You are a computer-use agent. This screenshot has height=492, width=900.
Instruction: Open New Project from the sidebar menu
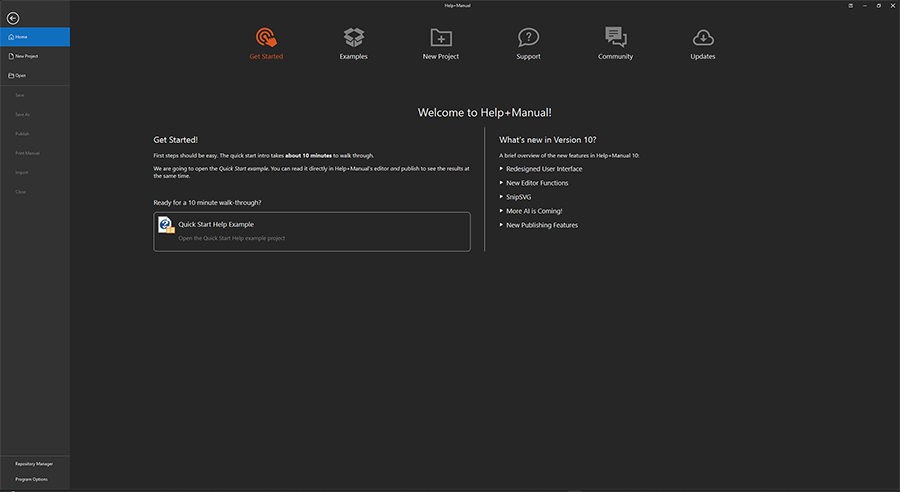click(x=35, y=56)
